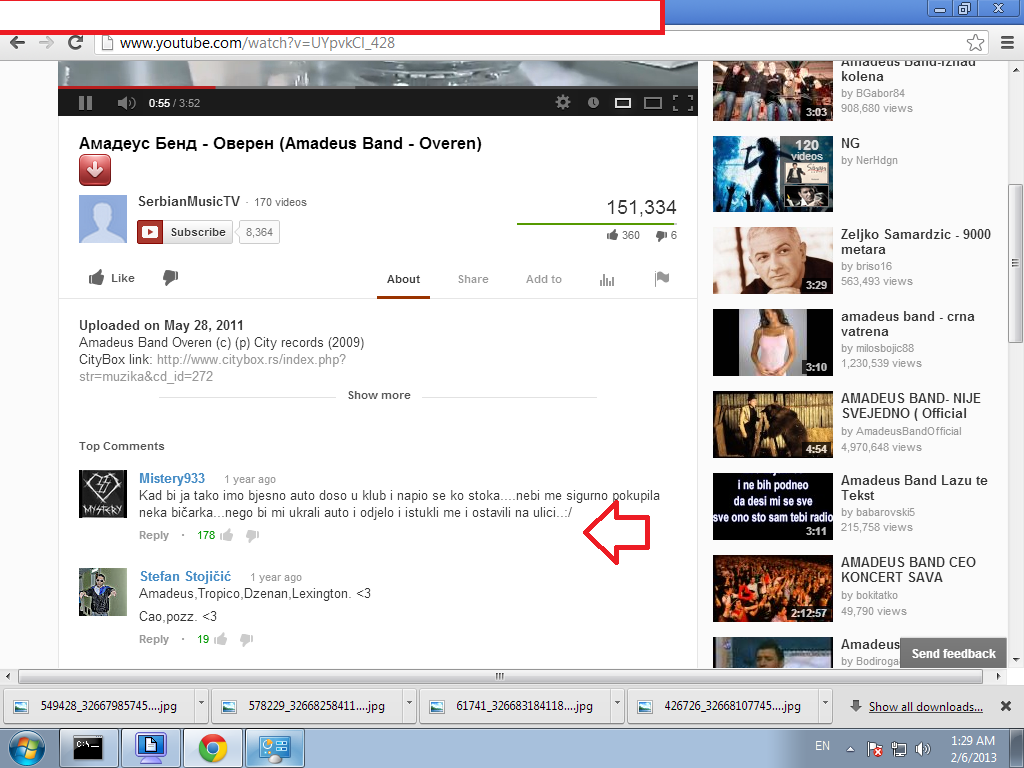Open Action Center flag tray icon
The width and height of the screenshot is (1024, 768).
pyautogui.click(x=875, y=748)
